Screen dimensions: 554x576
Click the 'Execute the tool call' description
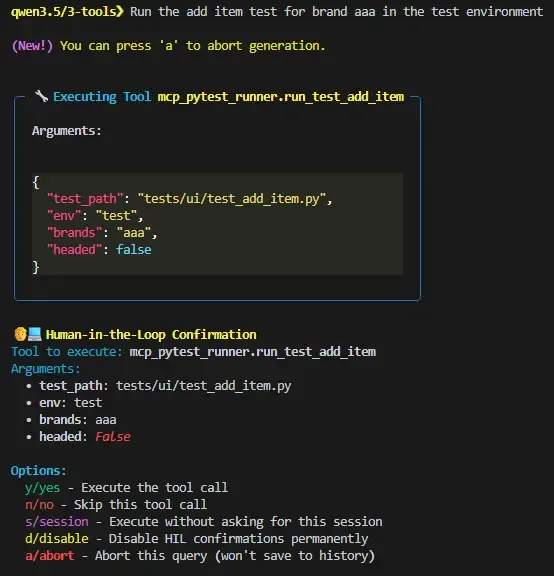coord(154,487)
